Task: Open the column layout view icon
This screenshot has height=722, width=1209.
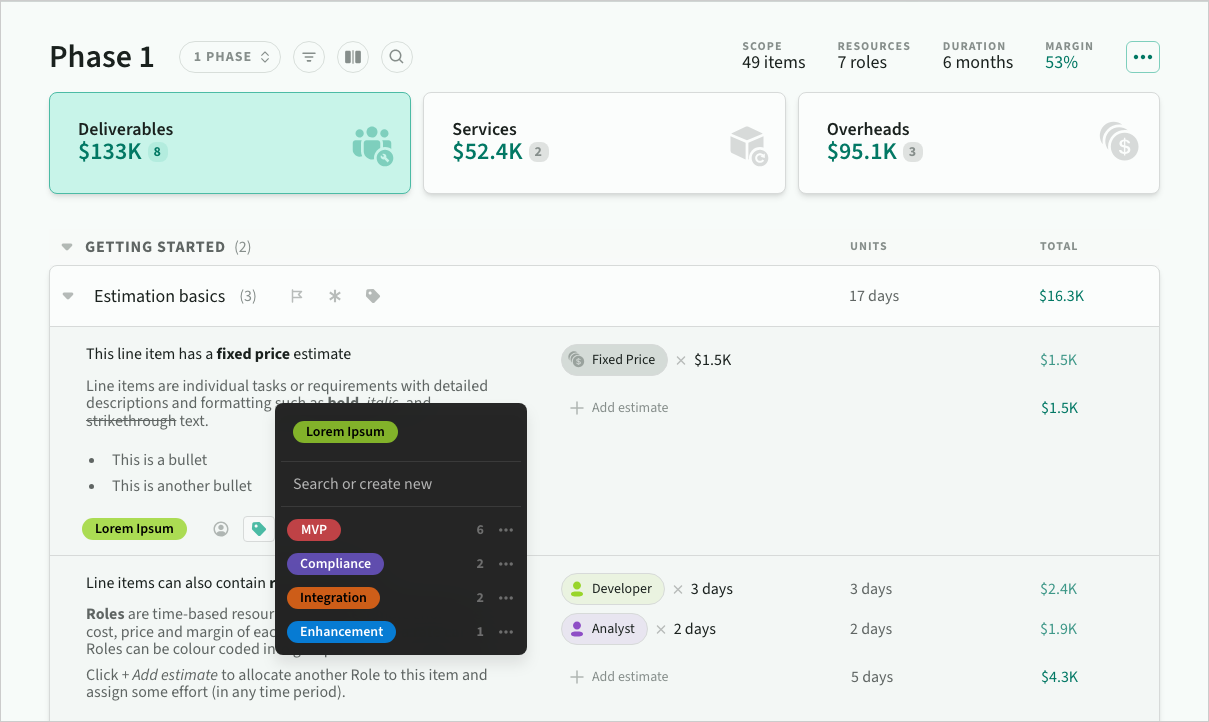Action: coord(353,57)
